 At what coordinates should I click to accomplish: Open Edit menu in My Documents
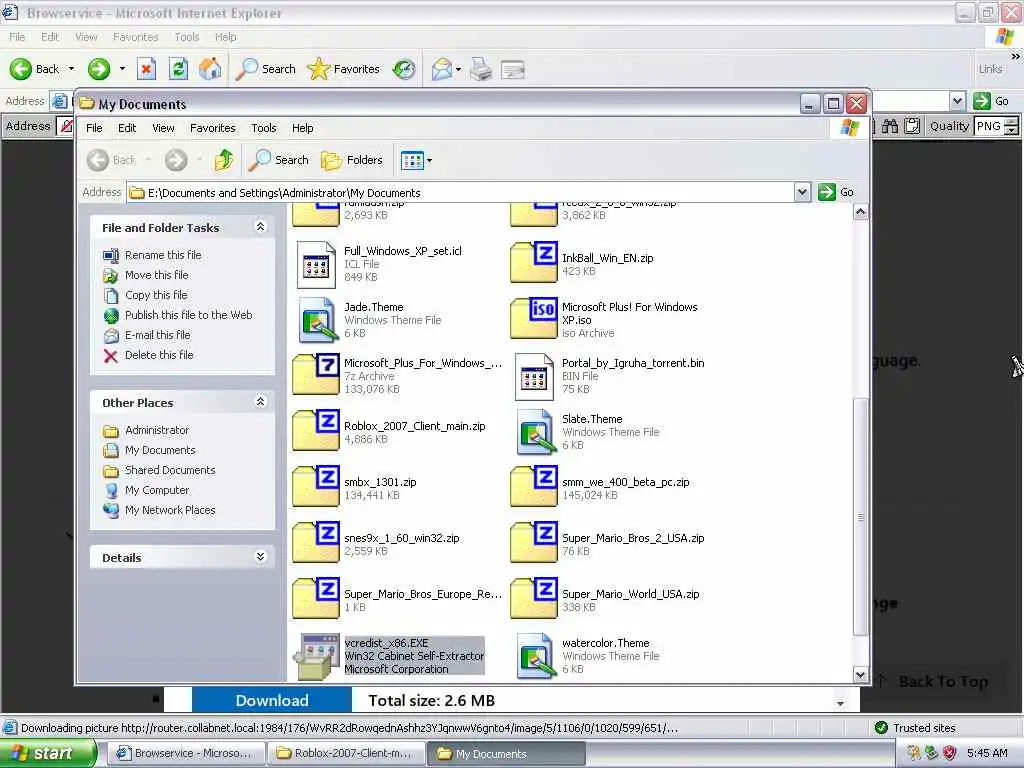coord(127,128)
